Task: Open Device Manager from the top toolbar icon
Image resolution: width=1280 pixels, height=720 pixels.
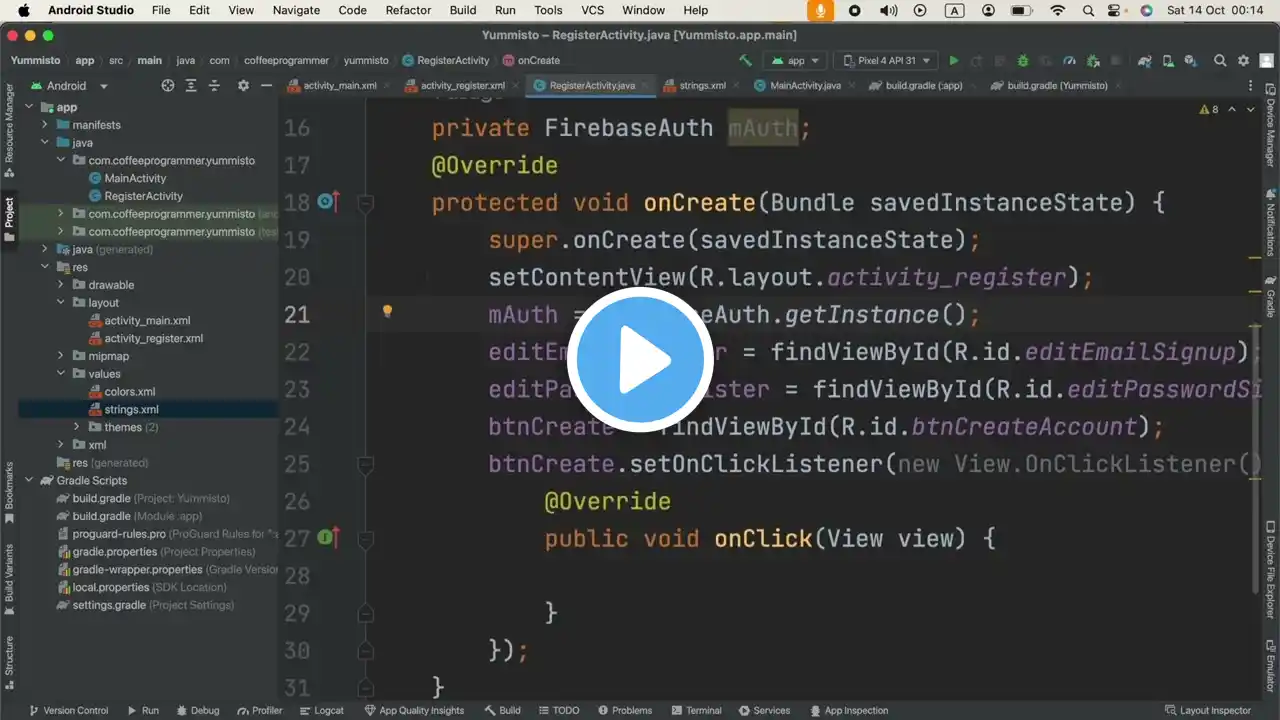Action: click(x=1170, y=60)
